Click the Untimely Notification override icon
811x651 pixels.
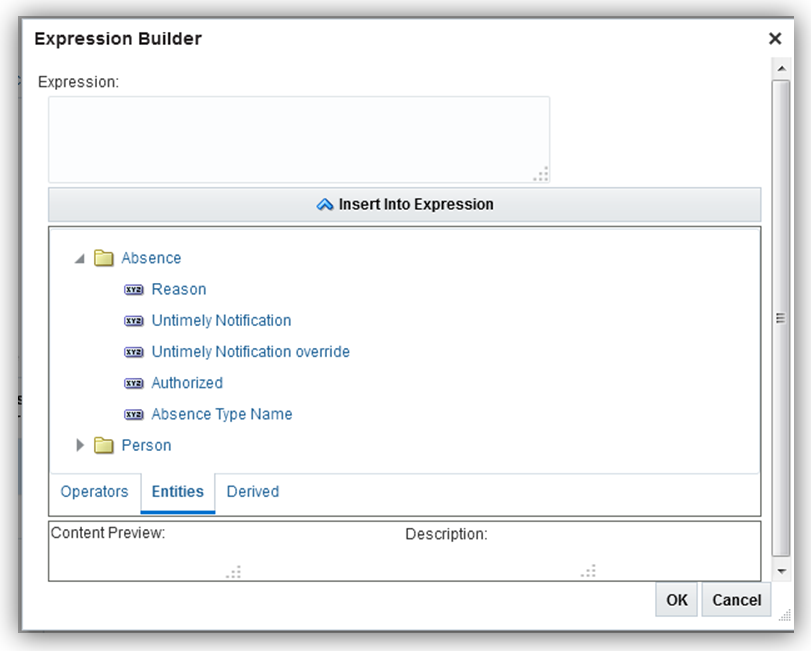(134, 352)
